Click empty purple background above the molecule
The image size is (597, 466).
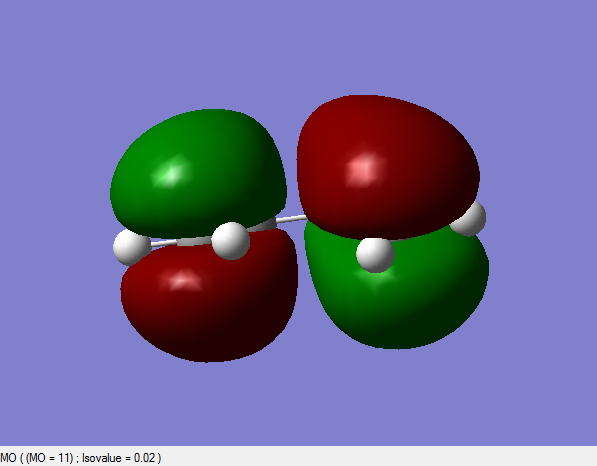coord(298,46)
